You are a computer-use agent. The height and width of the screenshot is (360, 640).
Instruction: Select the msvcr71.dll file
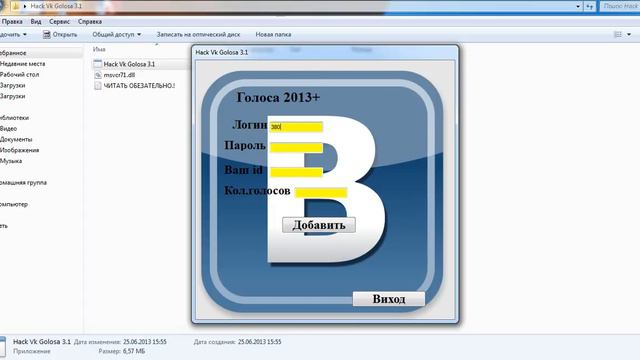coord(119,75)
